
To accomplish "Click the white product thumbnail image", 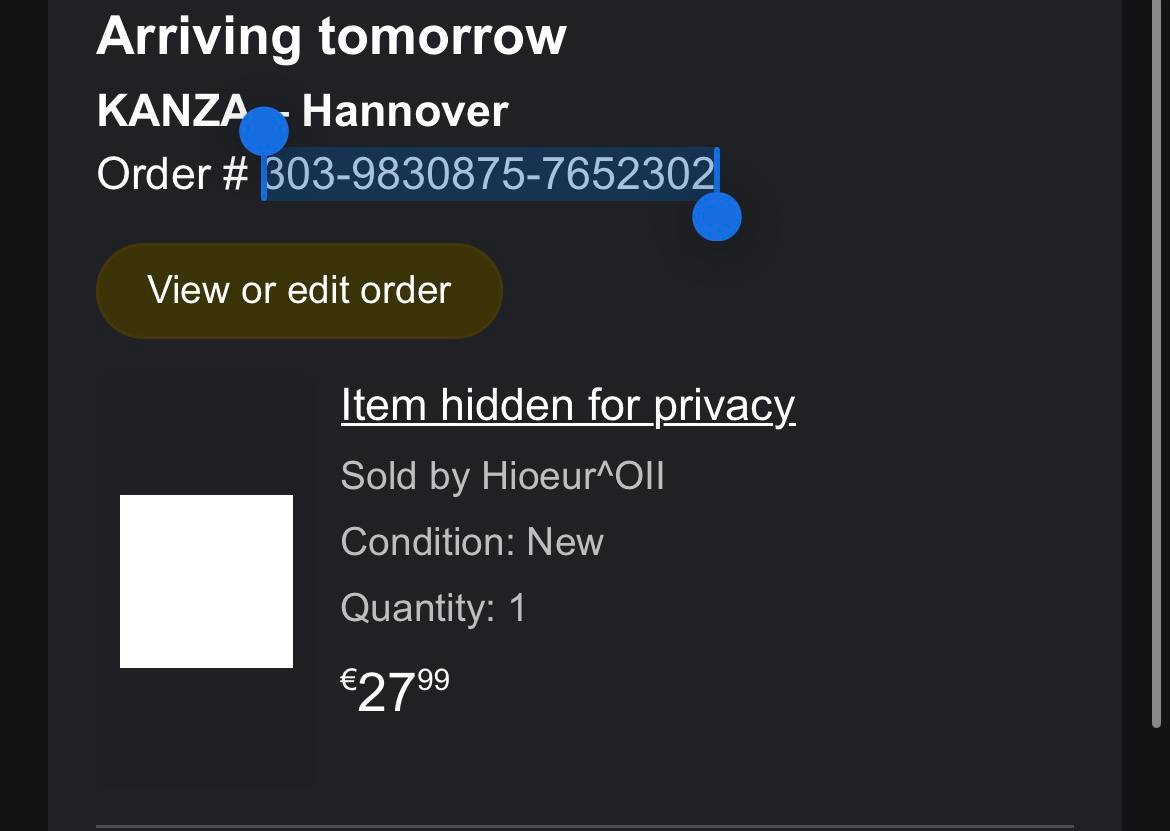I will pyautogui.click(x=206, y=581).
